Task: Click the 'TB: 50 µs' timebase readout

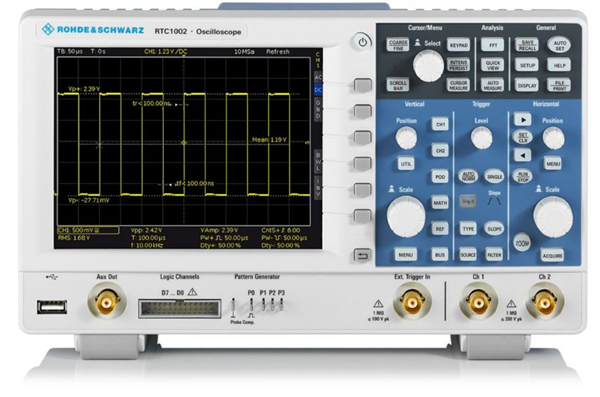Action: tap(70, 51)
